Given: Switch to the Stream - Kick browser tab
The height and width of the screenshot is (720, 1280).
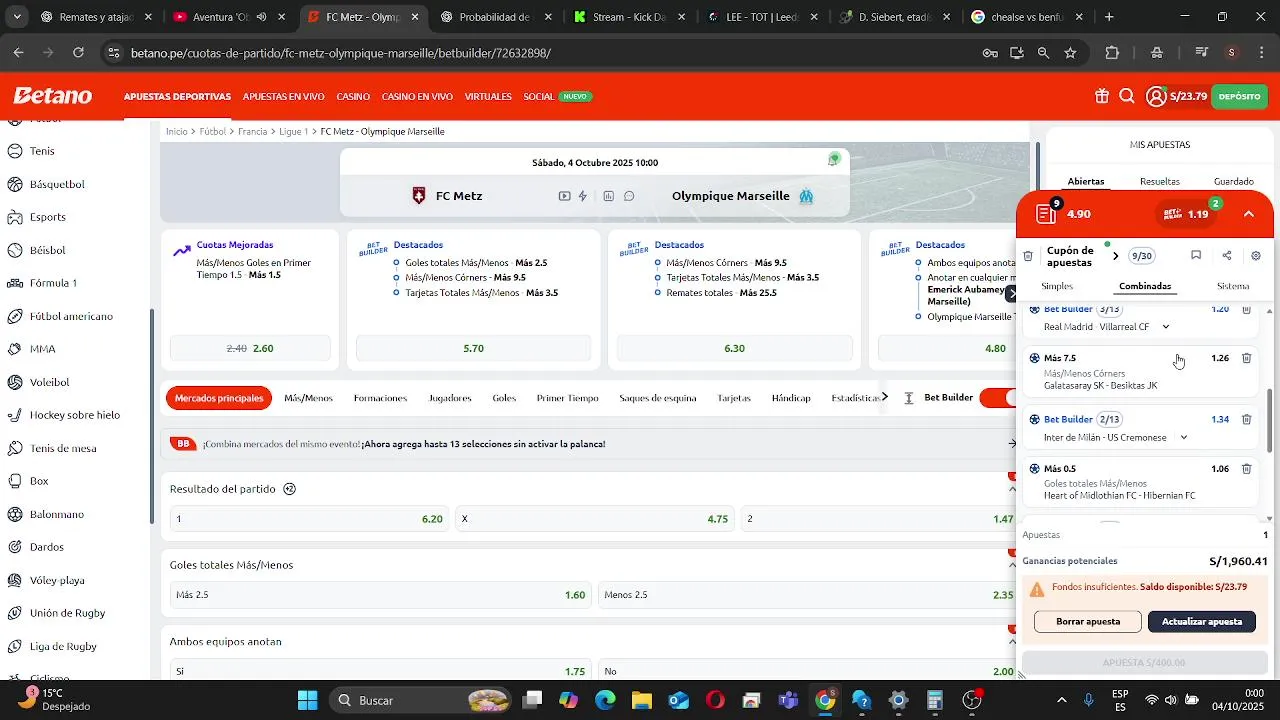Looking at the screenshot, I should pos(629,17).
